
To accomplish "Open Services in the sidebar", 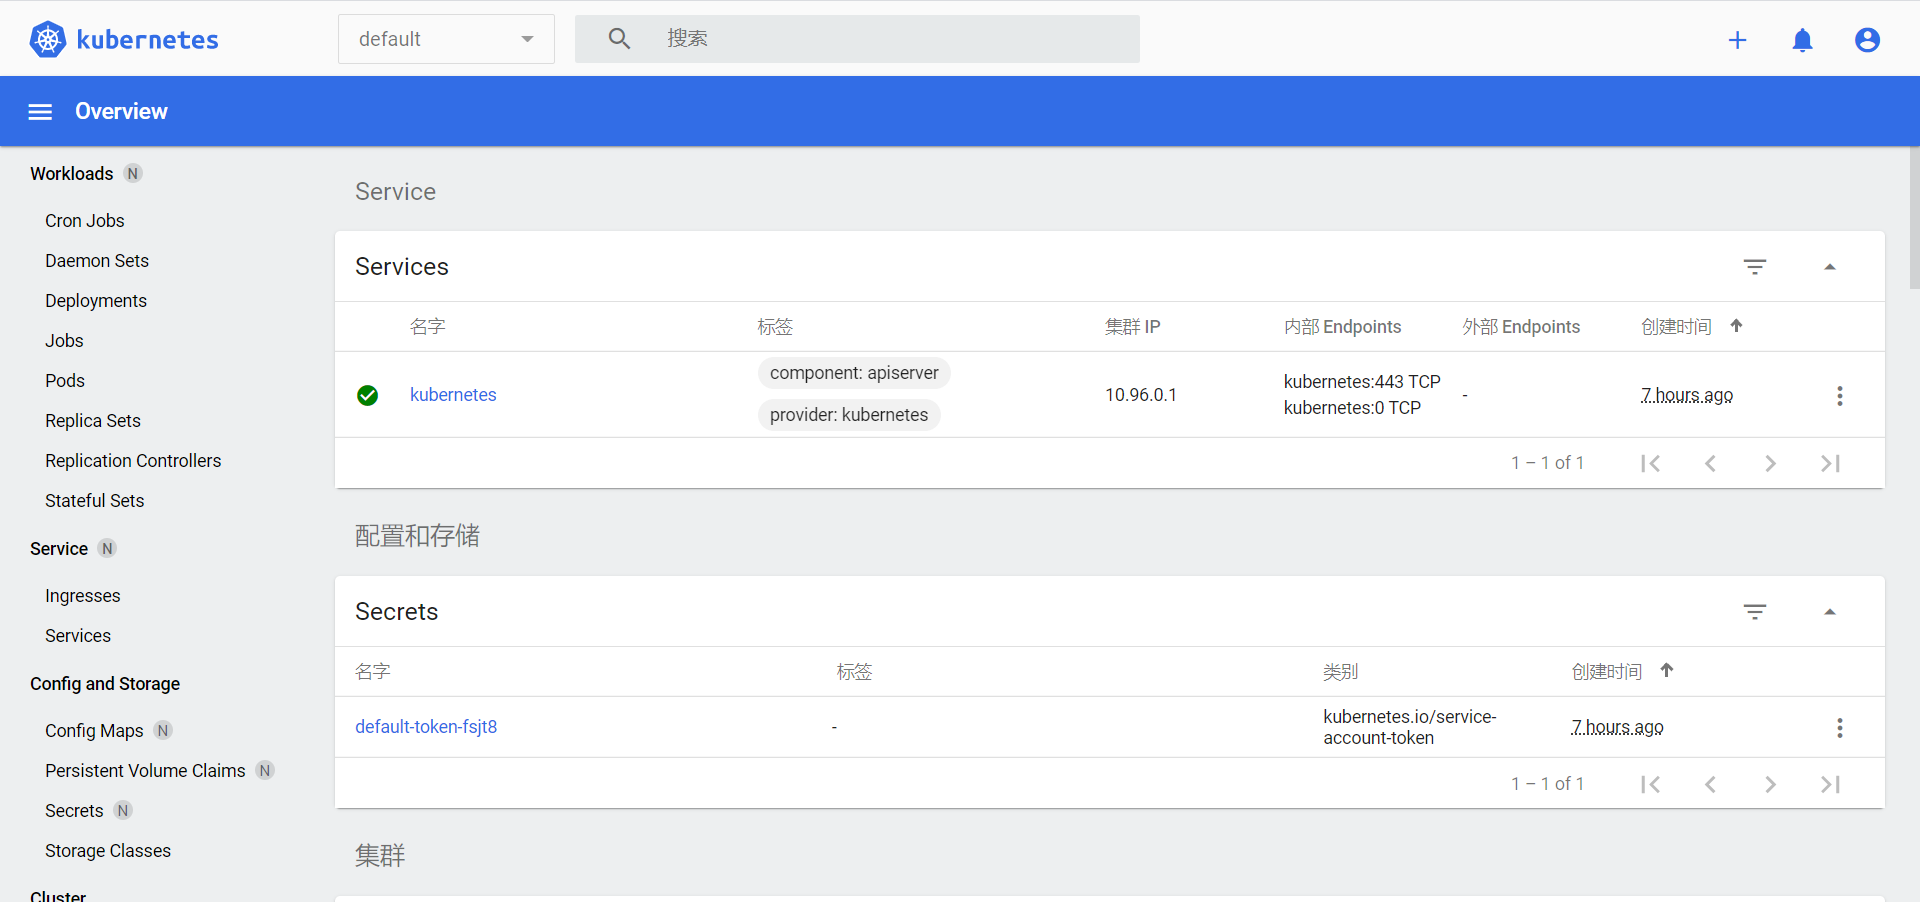I will click(78, 636).
